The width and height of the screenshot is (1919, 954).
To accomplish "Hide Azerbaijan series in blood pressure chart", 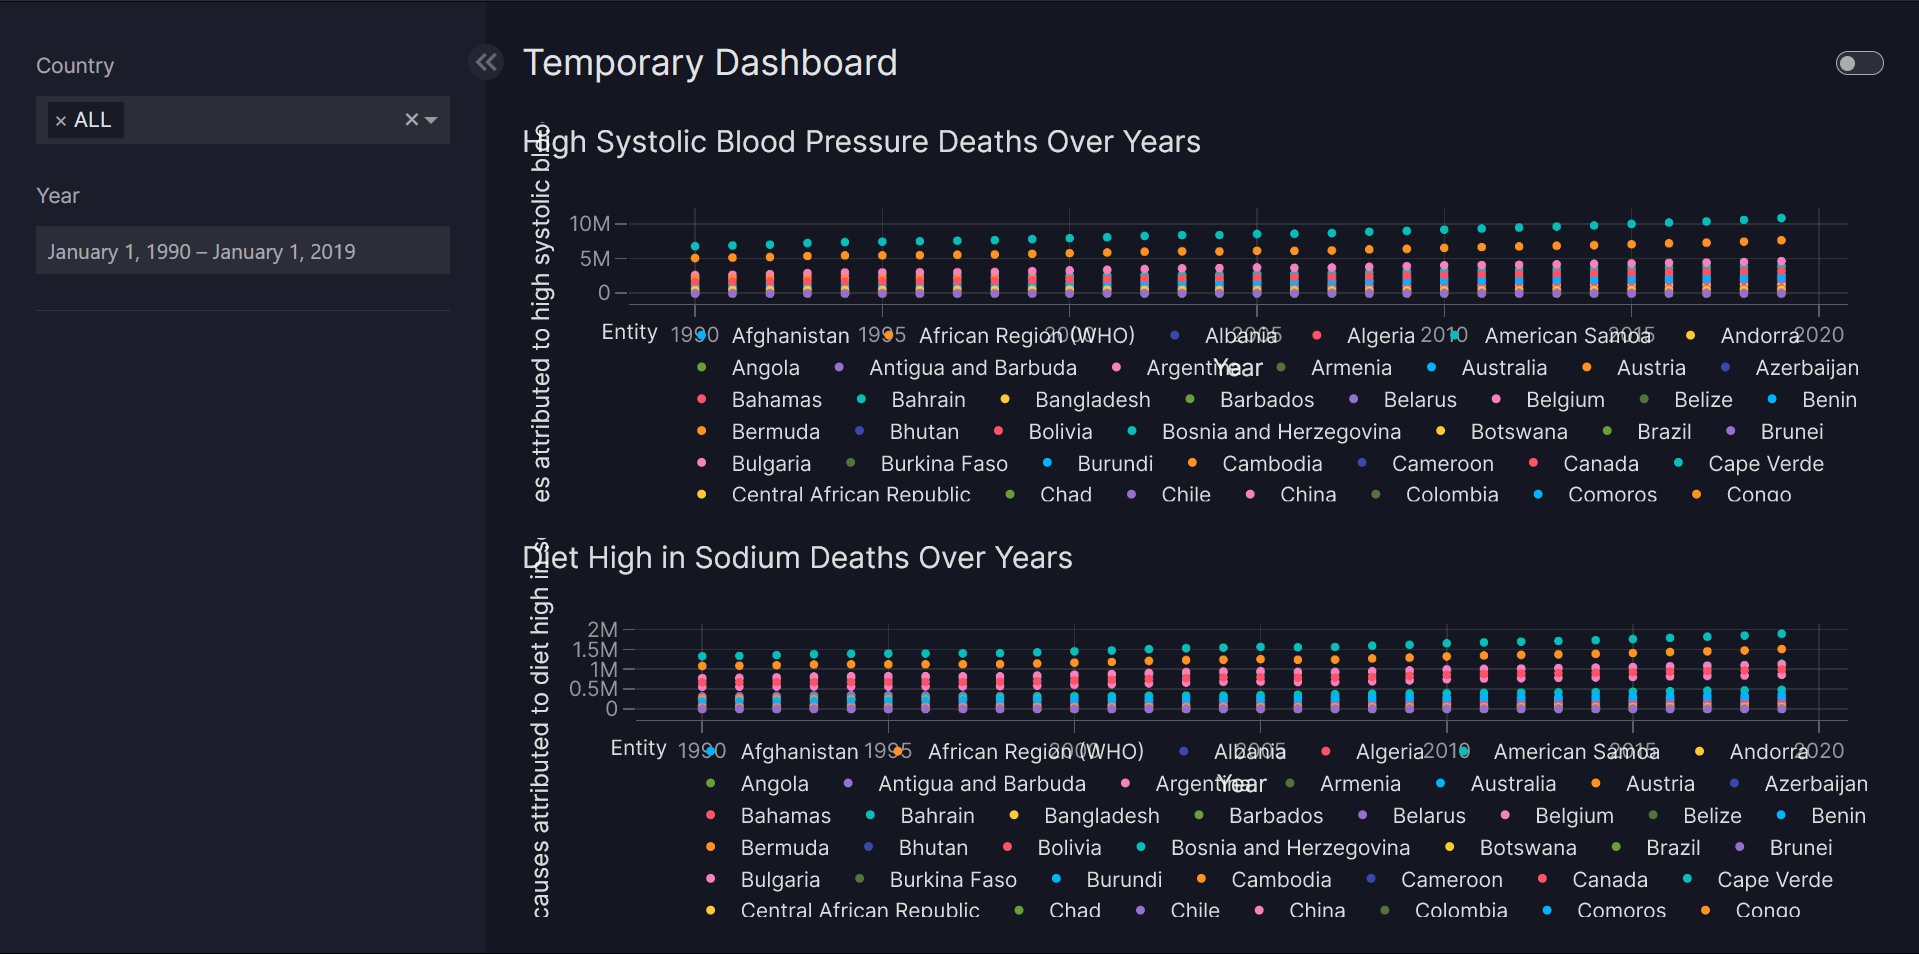I will click(x=1806, y=368).
